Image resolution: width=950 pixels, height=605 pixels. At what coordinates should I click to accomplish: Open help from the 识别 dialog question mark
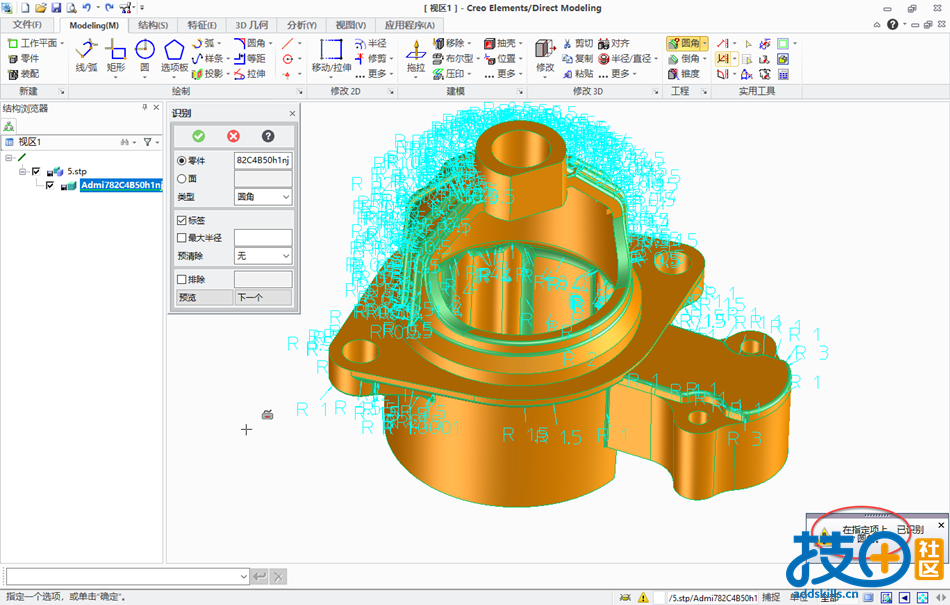pos(268,136)
